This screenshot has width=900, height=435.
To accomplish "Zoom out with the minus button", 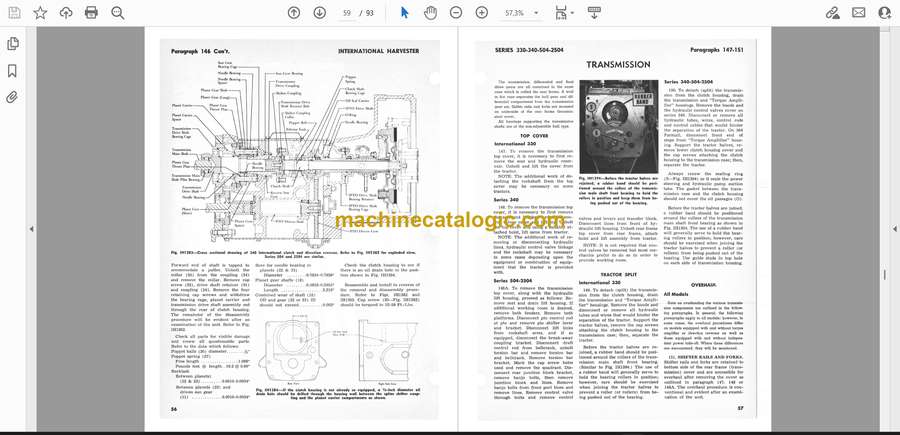I will click(456, 13).
